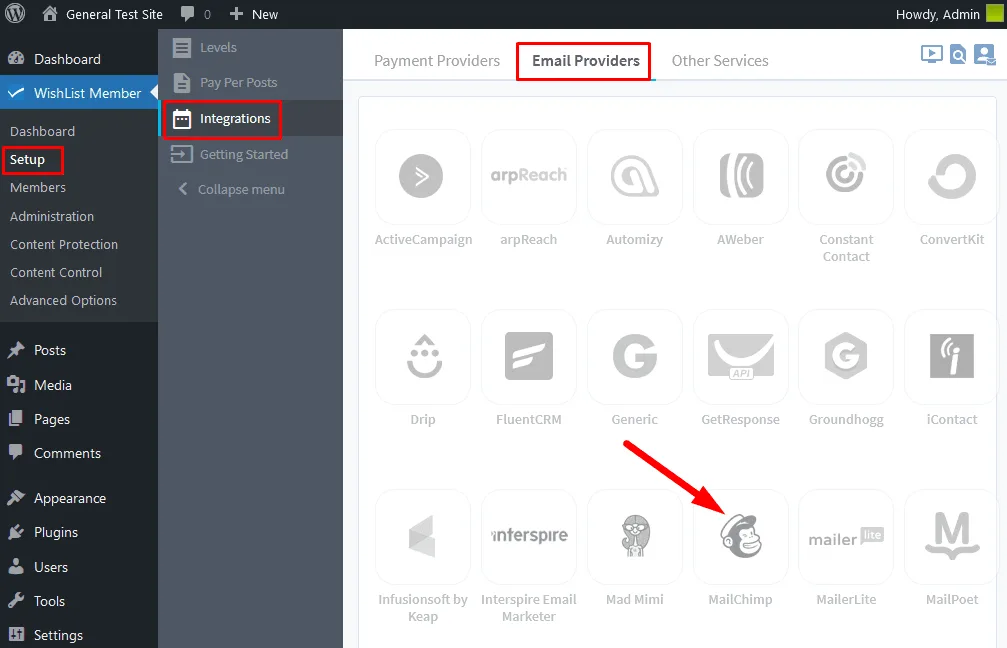Choose the iContact provider icon

pos(952,356)
